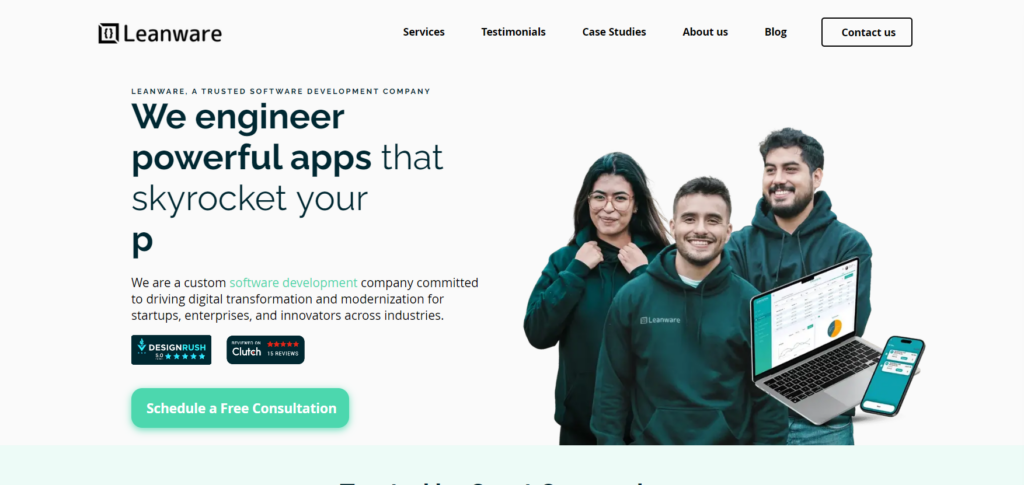Click the Leanware logo on the hoodie

(660, 320)
